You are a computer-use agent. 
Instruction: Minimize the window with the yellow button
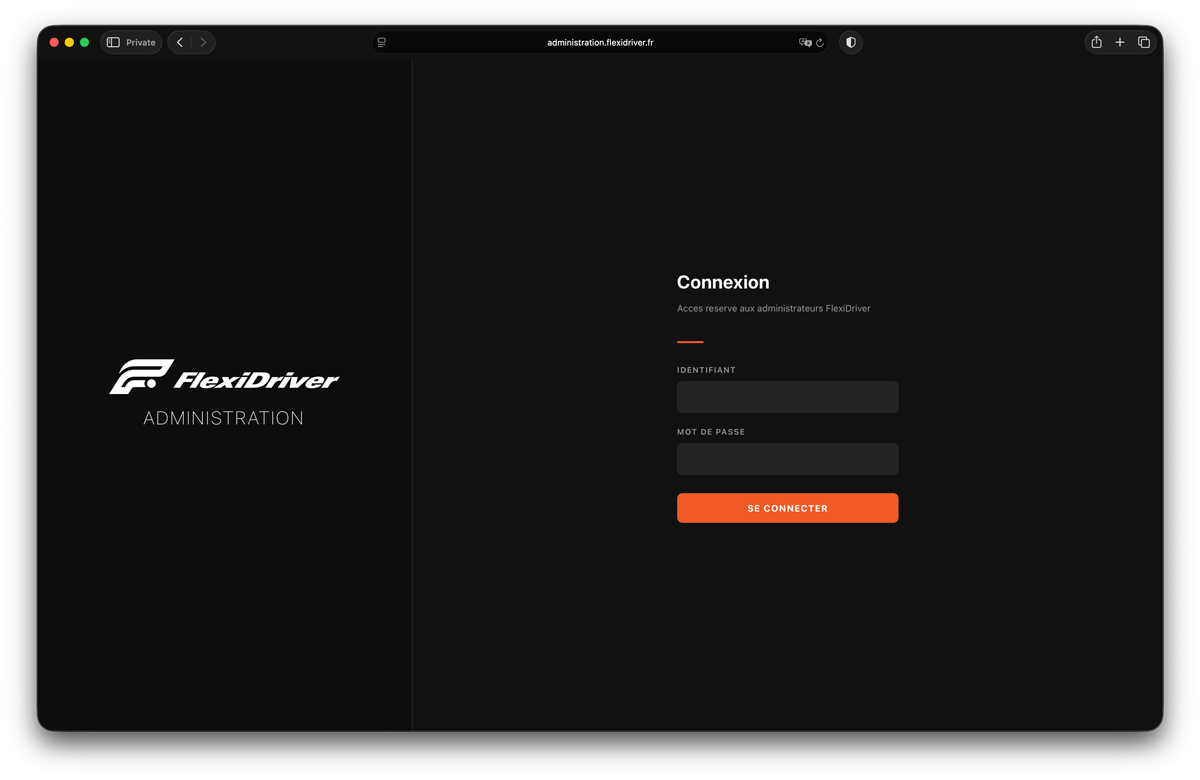click(69, 42)
